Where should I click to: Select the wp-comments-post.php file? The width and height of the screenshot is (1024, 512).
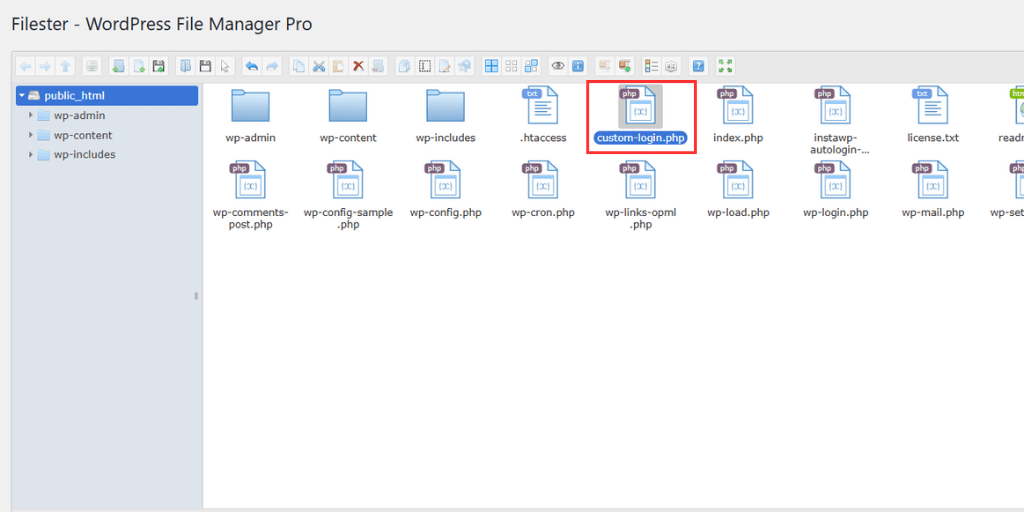pyautogui.click(x=251, y=196)
